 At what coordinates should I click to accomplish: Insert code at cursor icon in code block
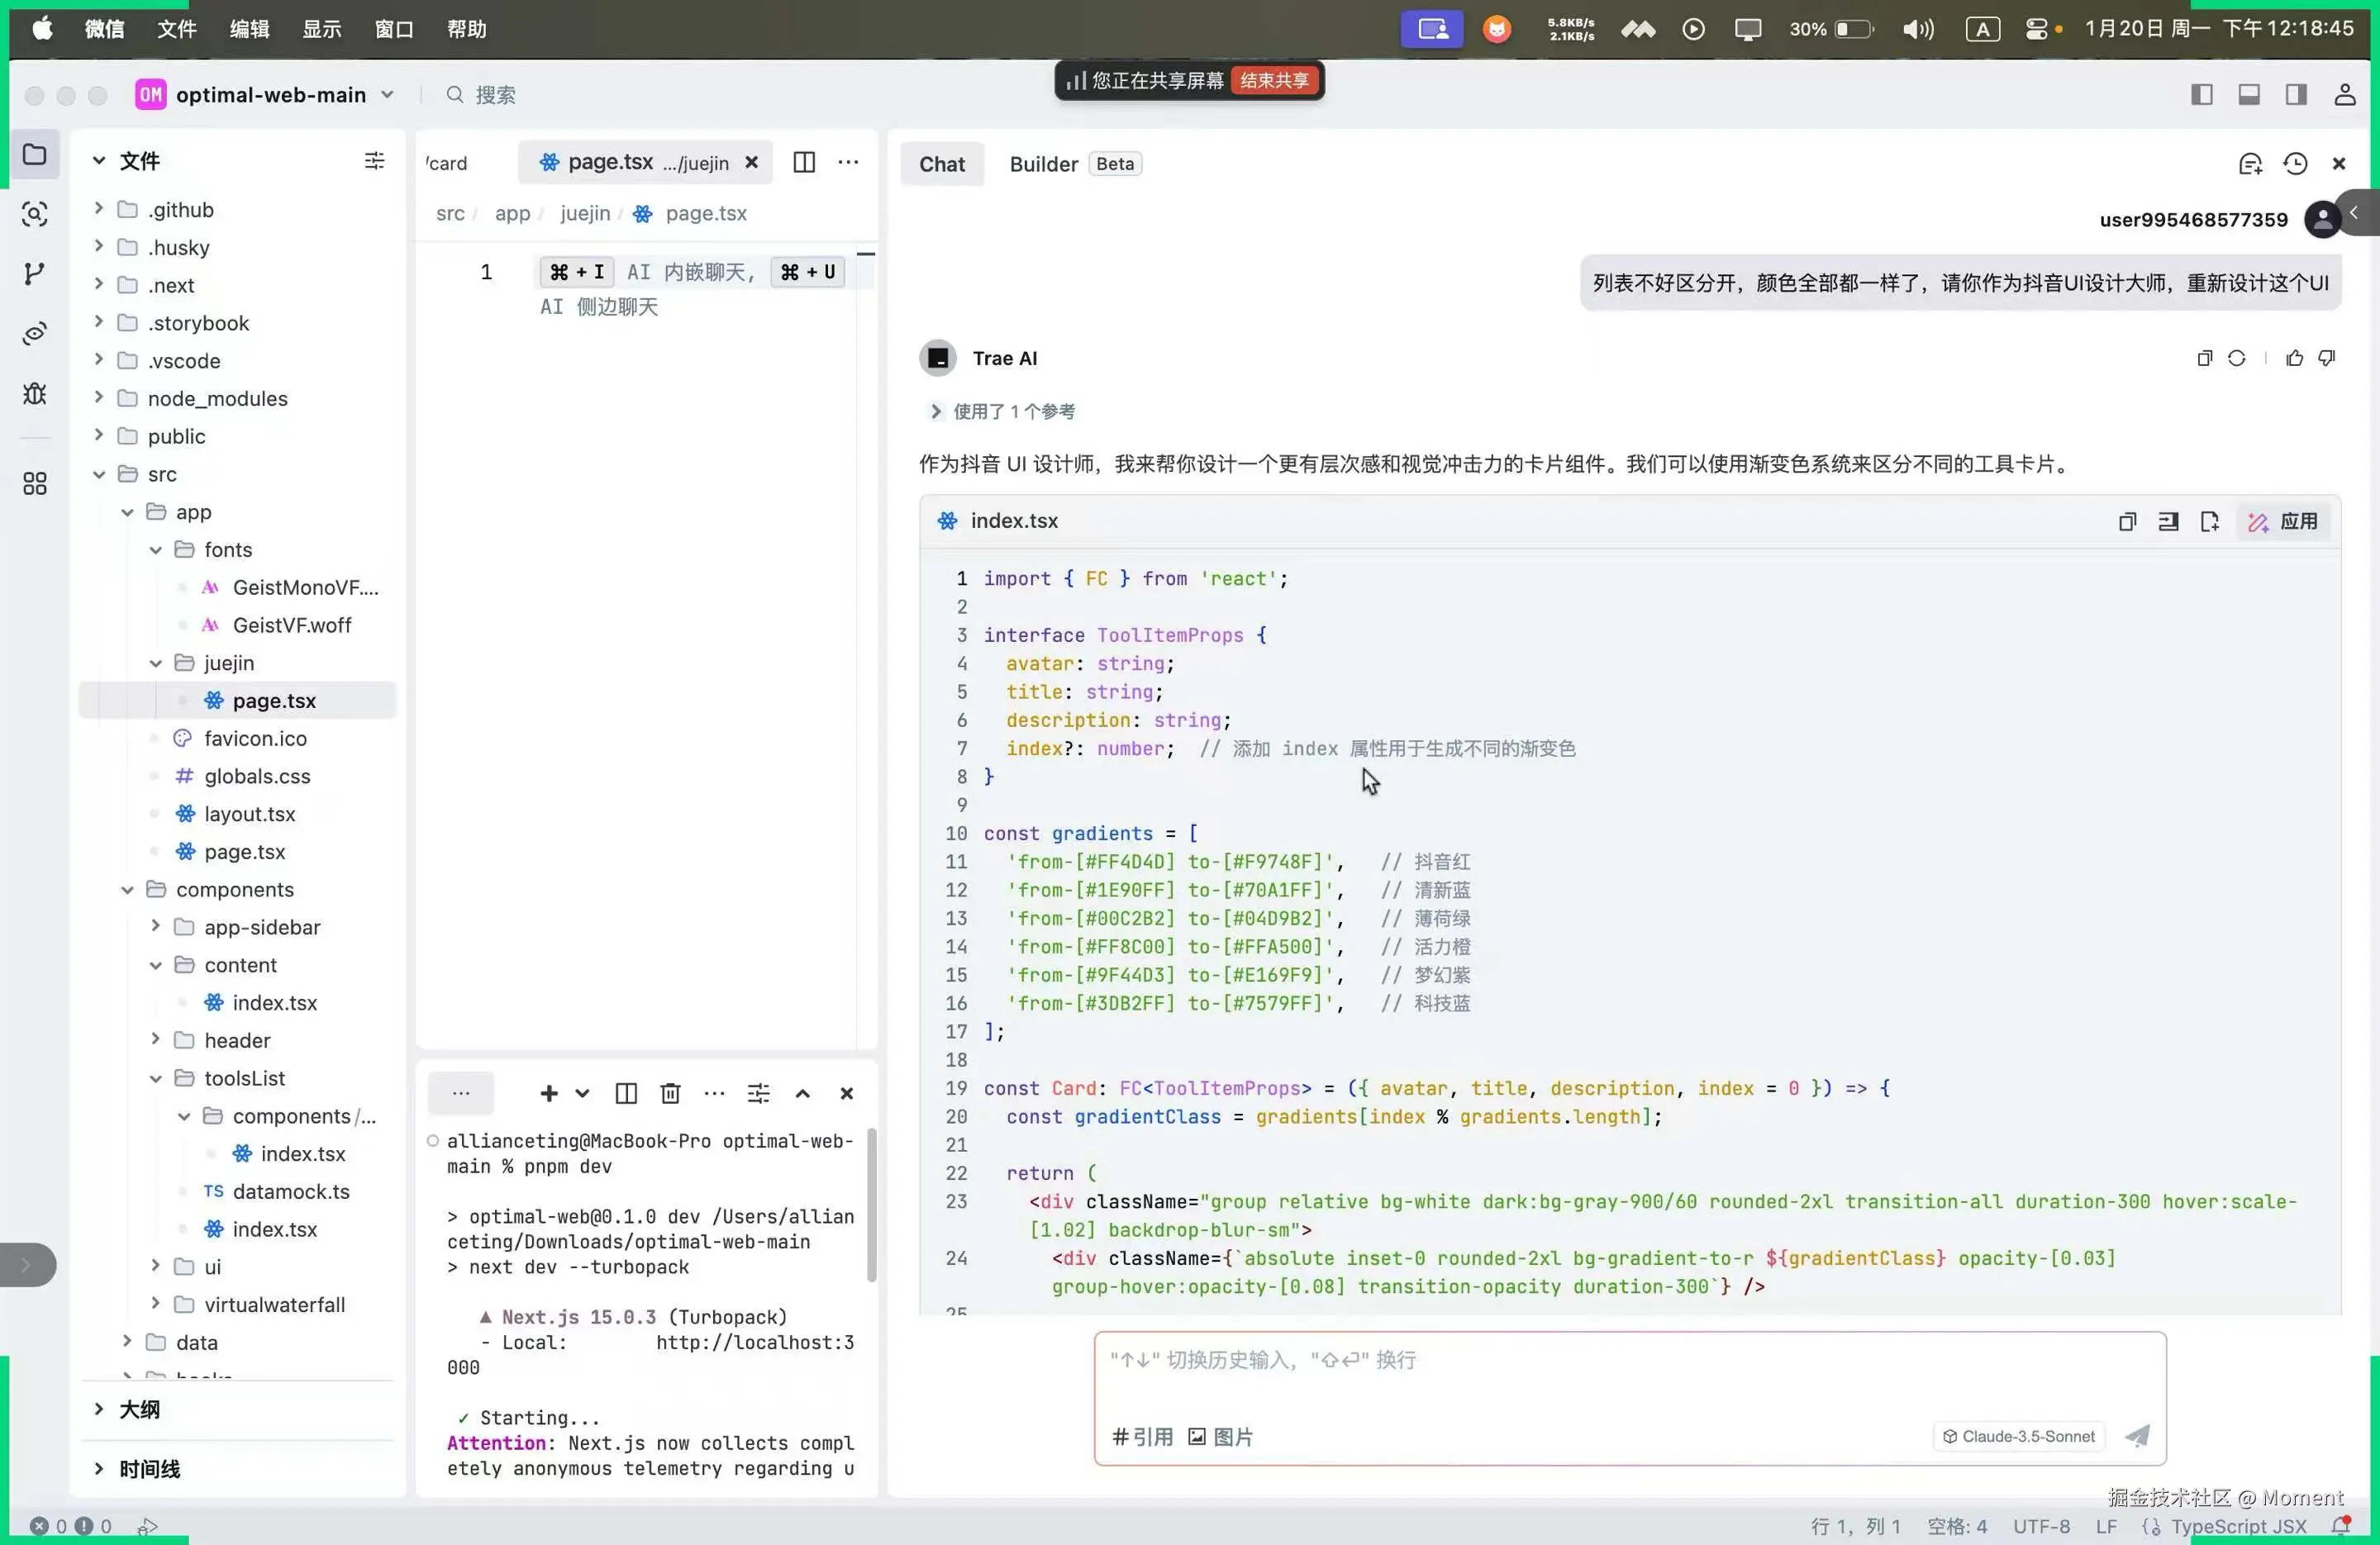click(x=2168, y=521)
